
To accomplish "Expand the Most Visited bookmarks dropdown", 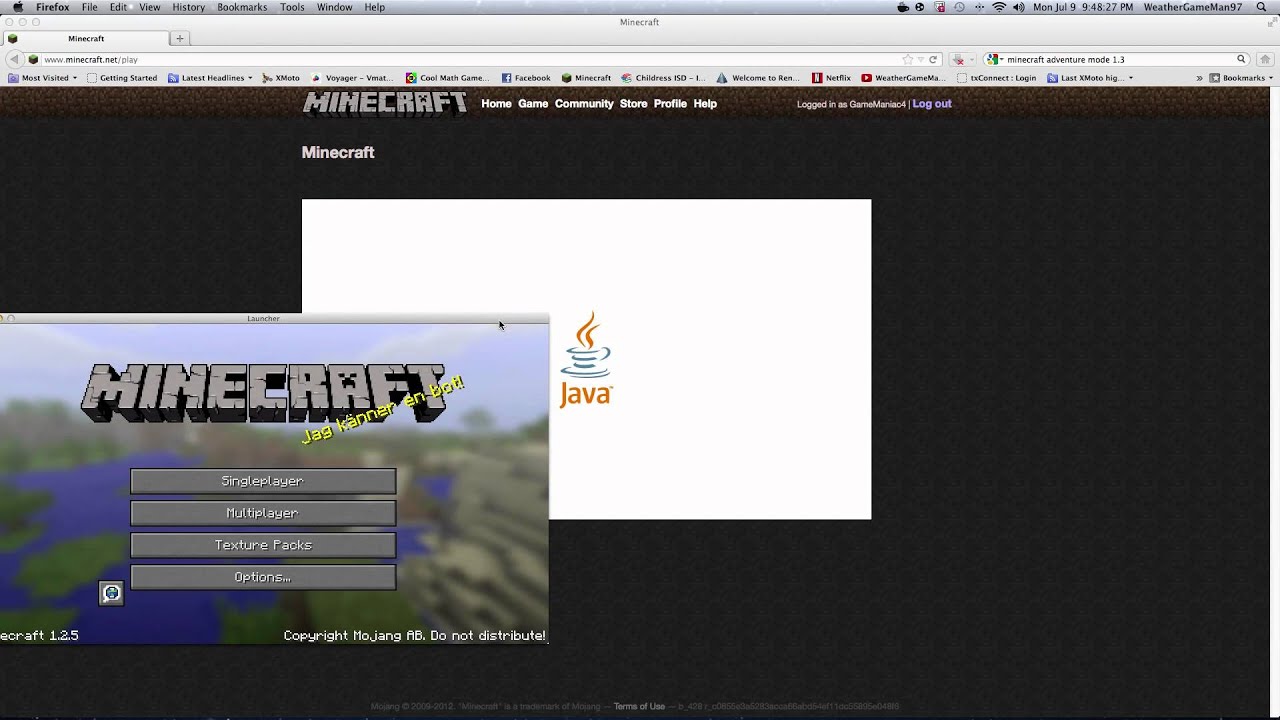I will [42, 77].
